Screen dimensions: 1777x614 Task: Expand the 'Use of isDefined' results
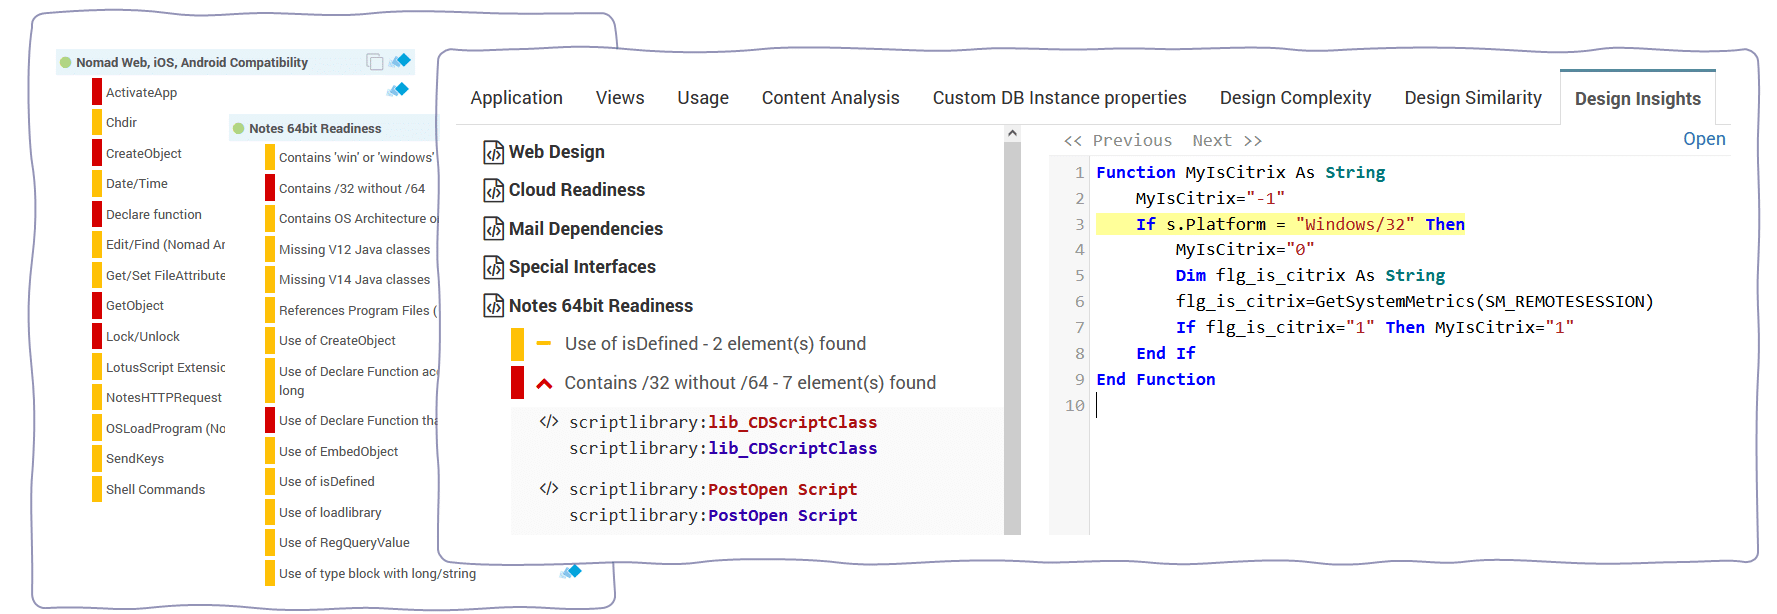(x=544, y=344)
